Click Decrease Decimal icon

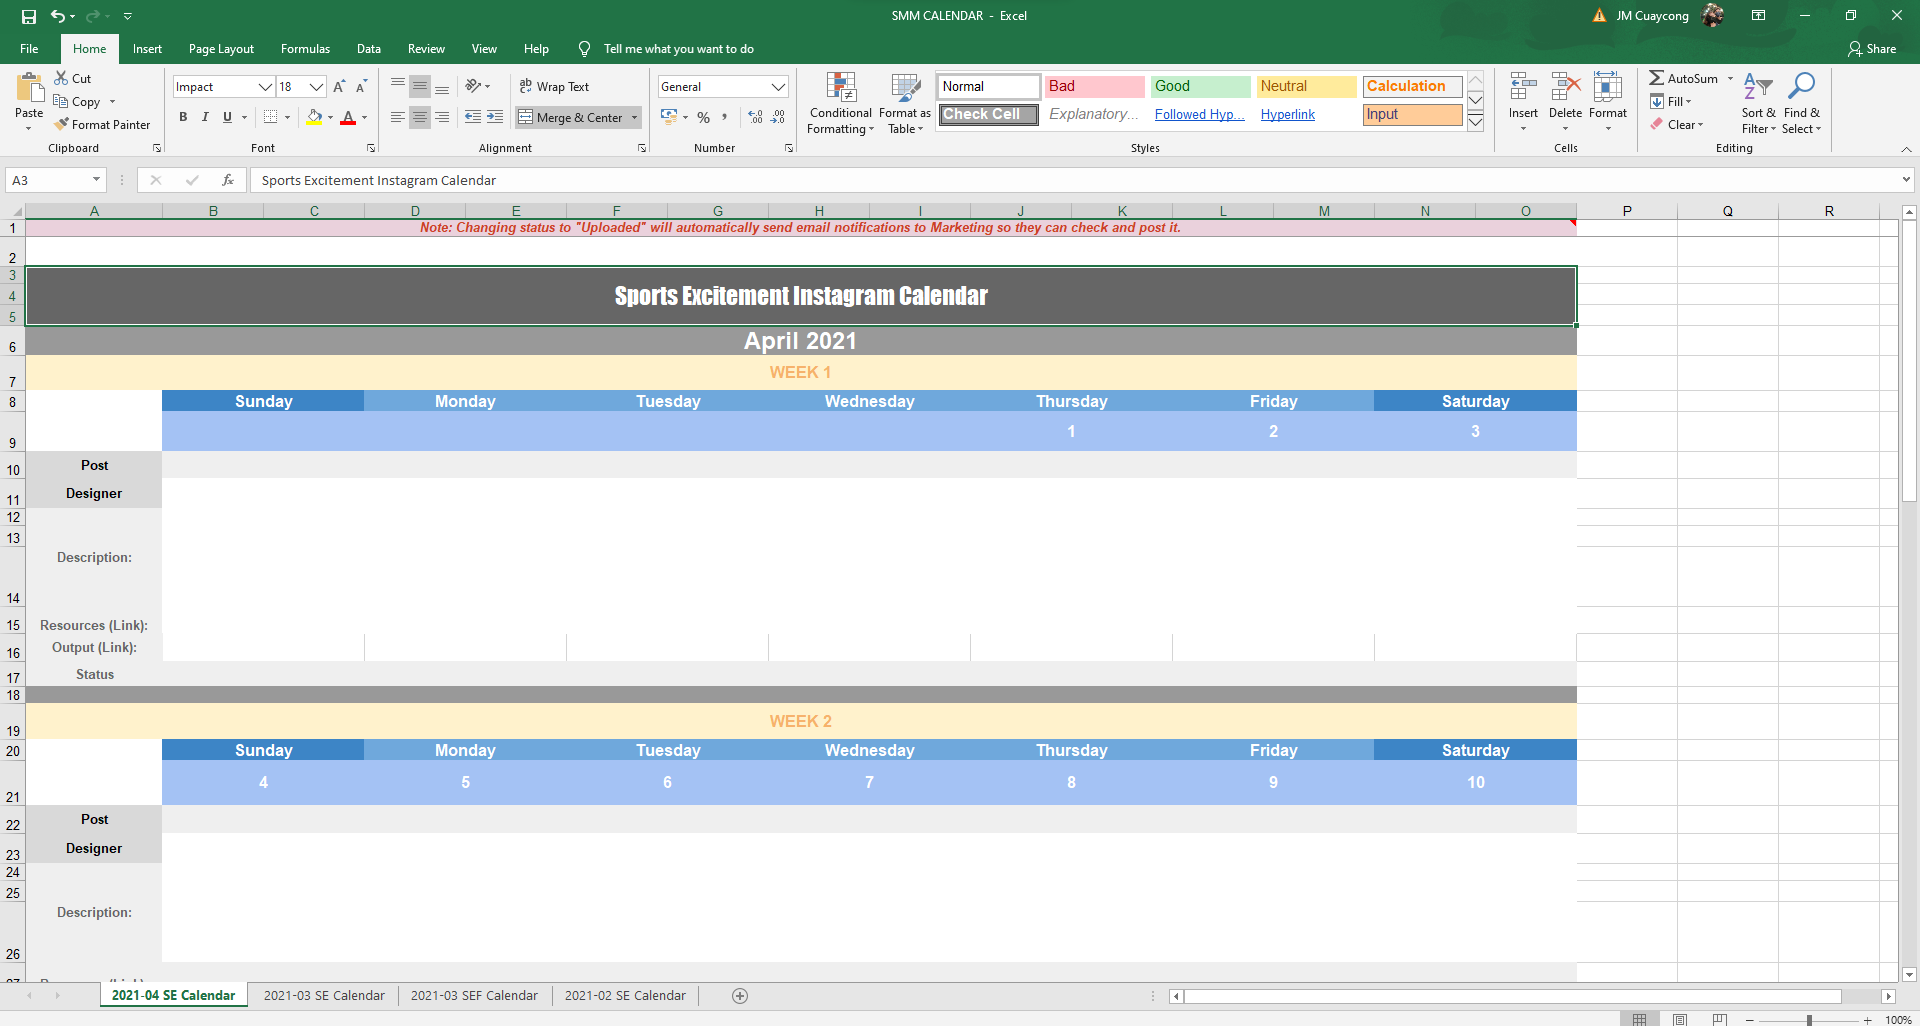[x=778, y=117]
